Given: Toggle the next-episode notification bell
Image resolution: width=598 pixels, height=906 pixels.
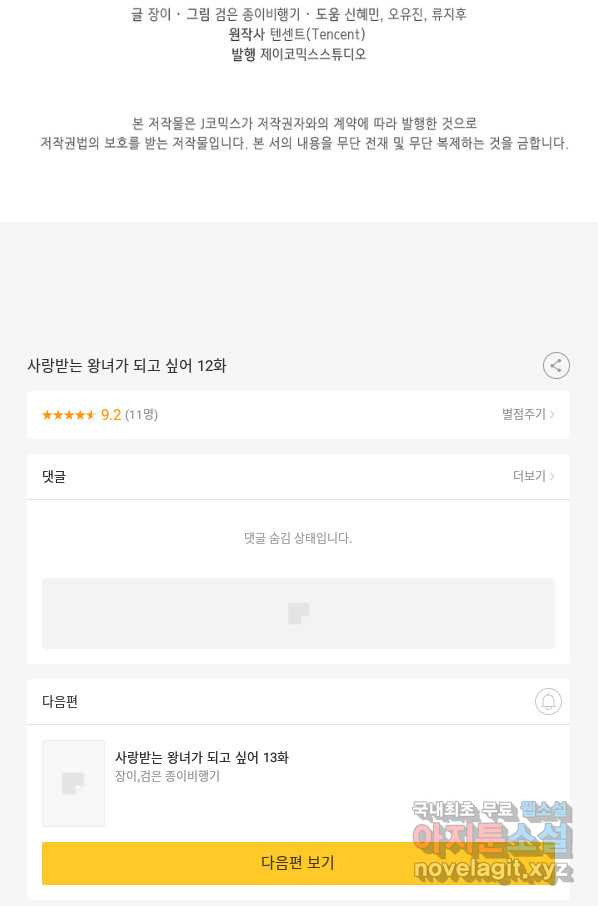Looking at the screenshot, I should tap(548, 701).
